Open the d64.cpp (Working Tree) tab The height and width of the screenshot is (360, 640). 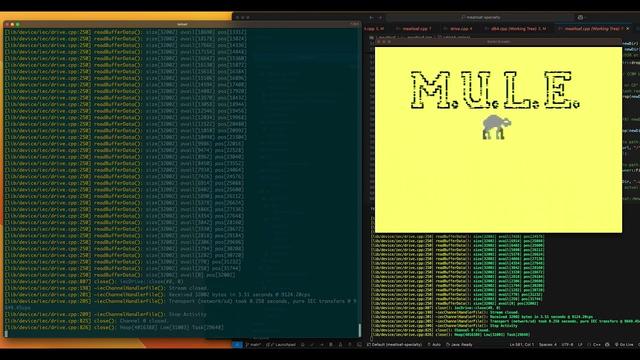pos(515,29)
